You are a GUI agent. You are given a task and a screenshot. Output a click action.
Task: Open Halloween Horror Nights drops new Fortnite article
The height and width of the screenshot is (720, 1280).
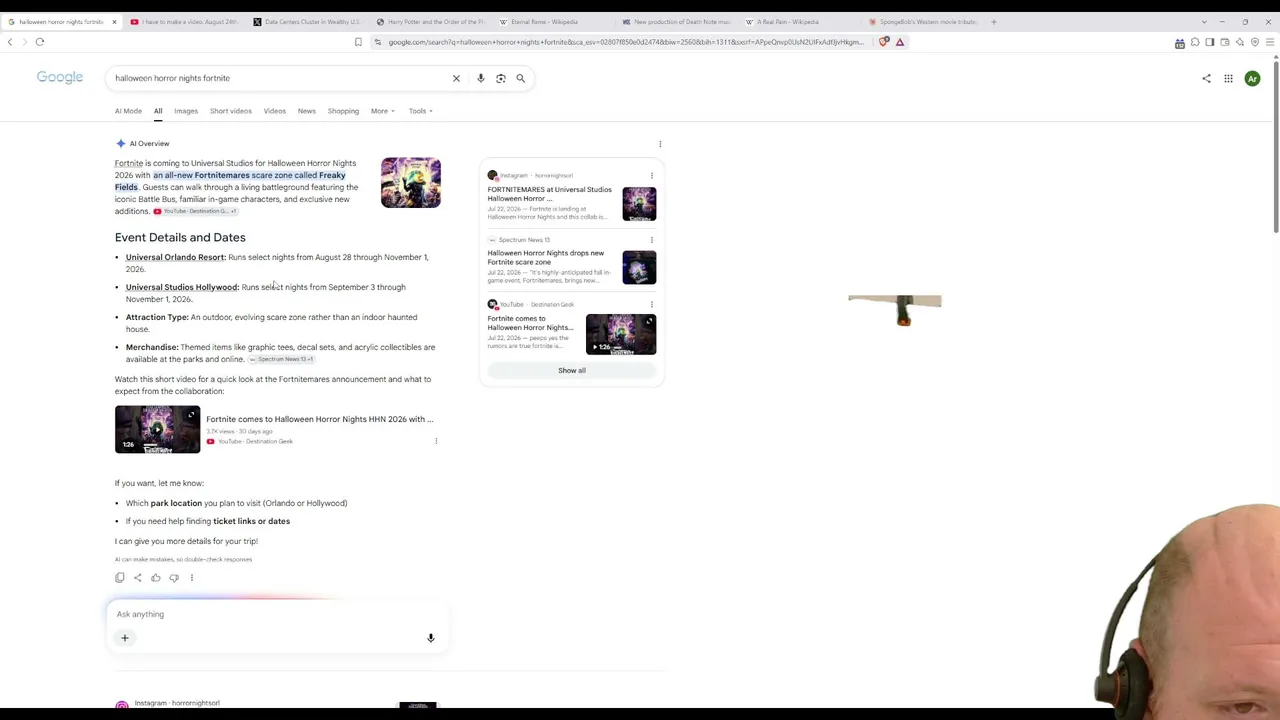point(546,258)
